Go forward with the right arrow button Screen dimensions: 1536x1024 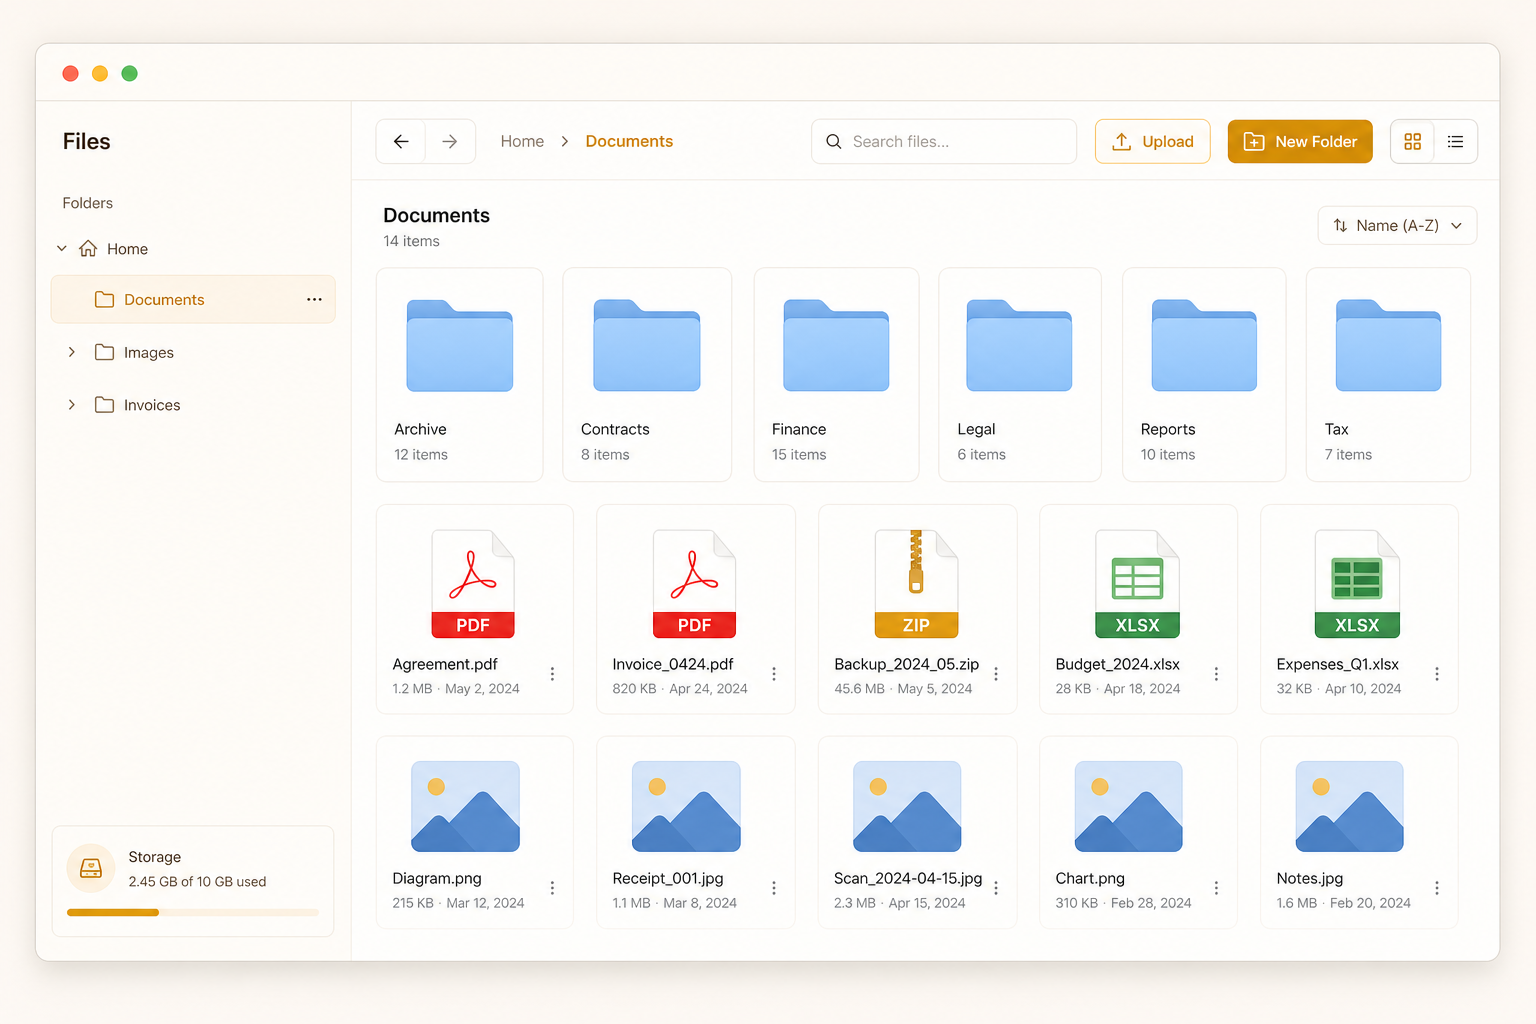point(450,142)
